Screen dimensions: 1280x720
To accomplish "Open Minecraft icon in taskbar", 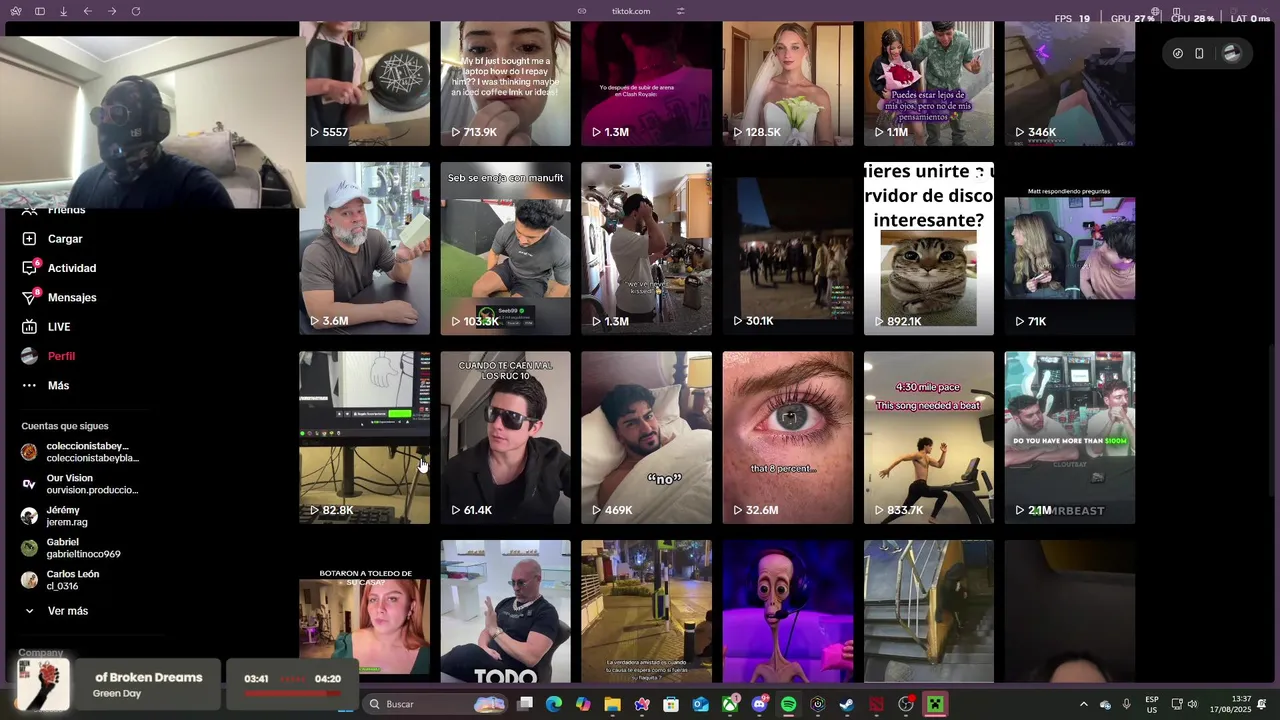I will coord(935,704).
